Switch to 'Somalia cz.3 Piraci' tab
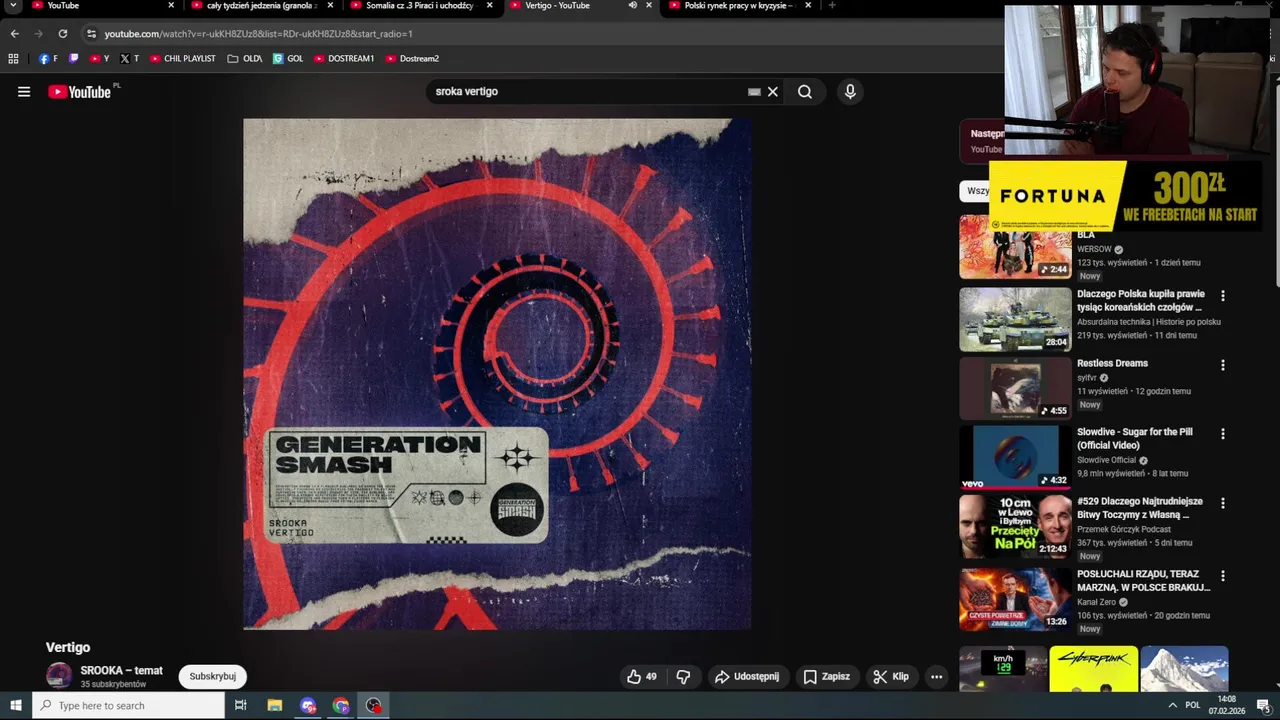Image resolution: width=1280 pixels, height=720 pixels. pyautogui.click(x=420, y=5)
